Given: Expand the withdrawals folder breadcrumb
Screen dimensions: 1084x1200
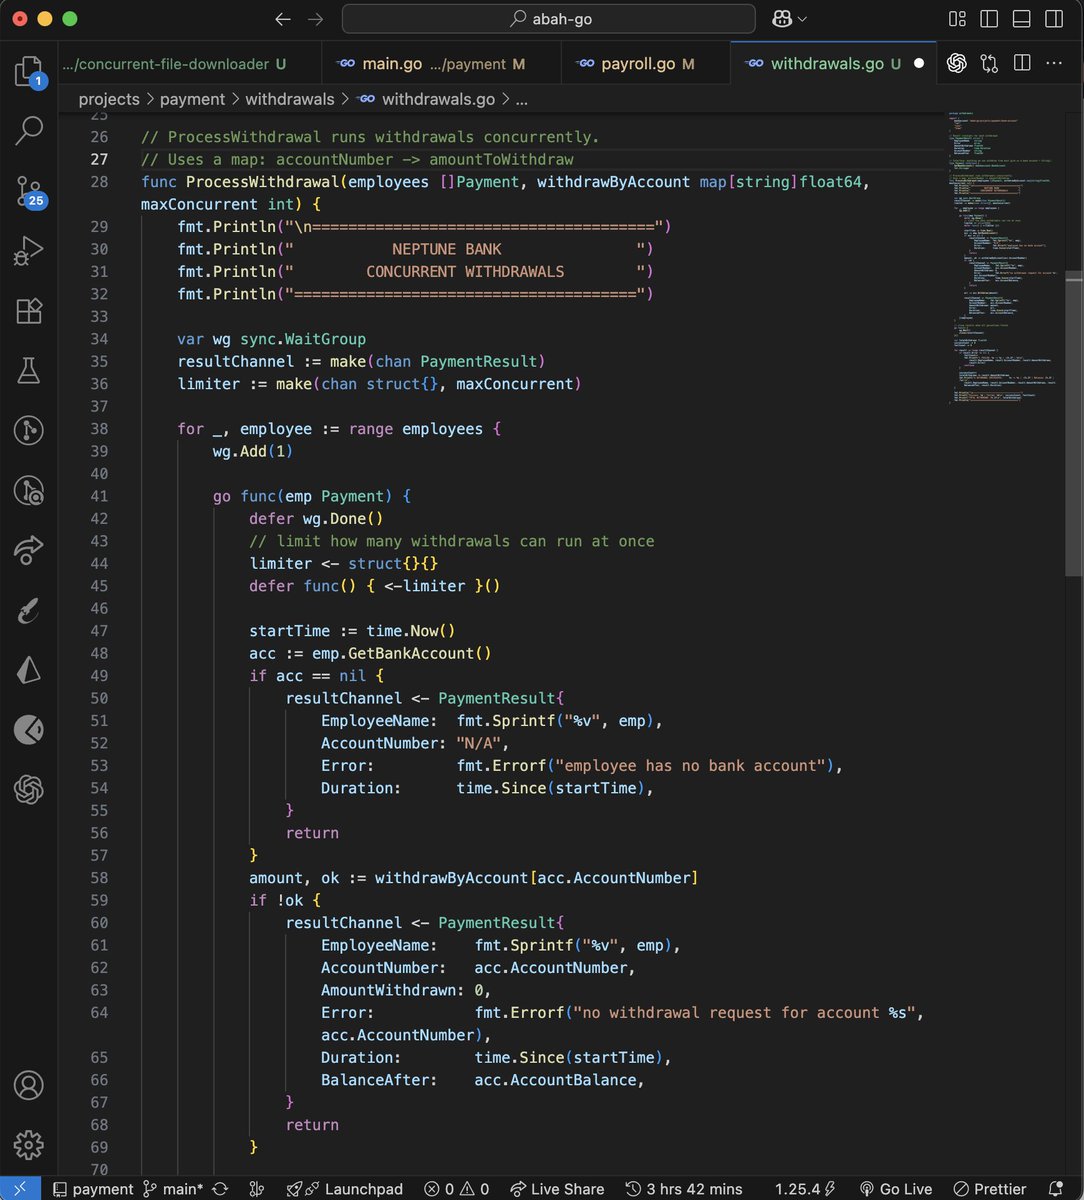Looking at the screenshot, I should [289, 99].
